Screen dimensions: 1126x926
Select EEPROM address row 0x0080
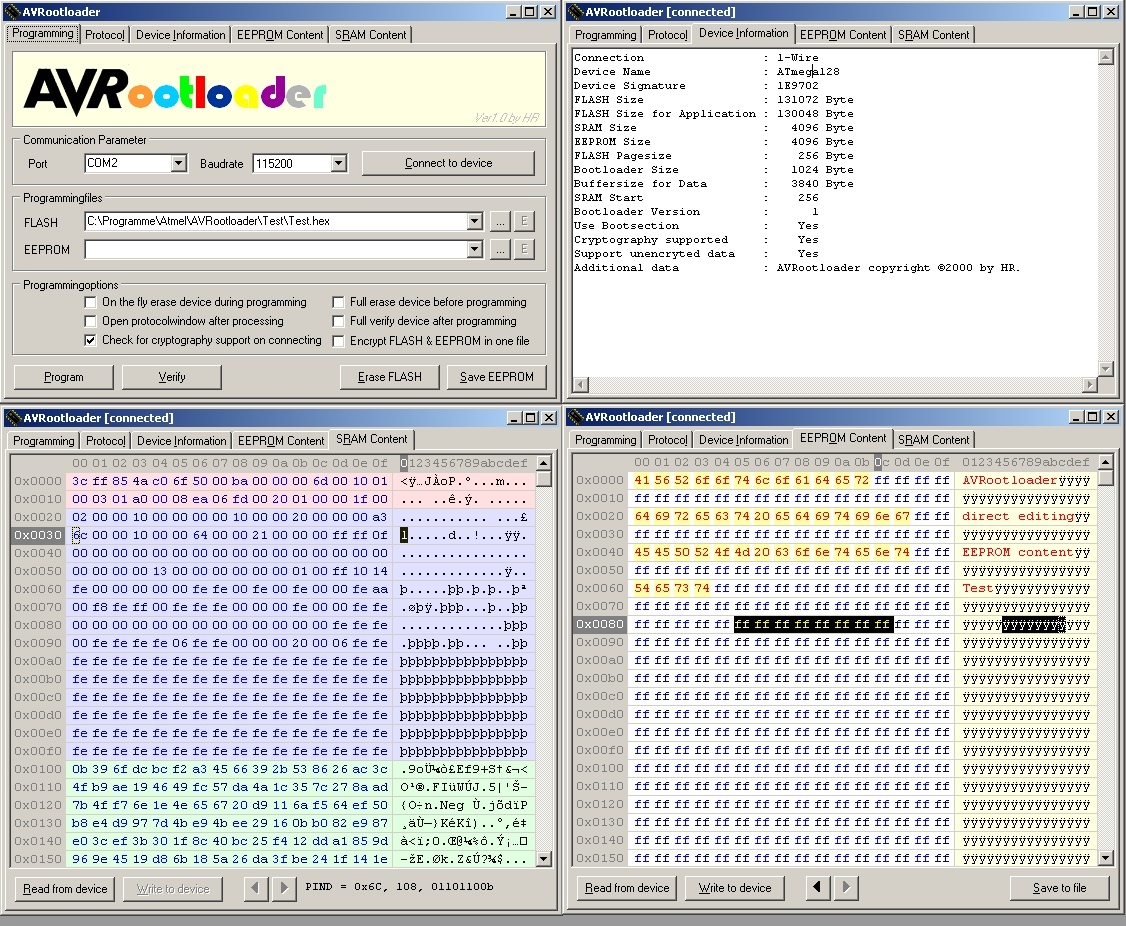point(600,624)
